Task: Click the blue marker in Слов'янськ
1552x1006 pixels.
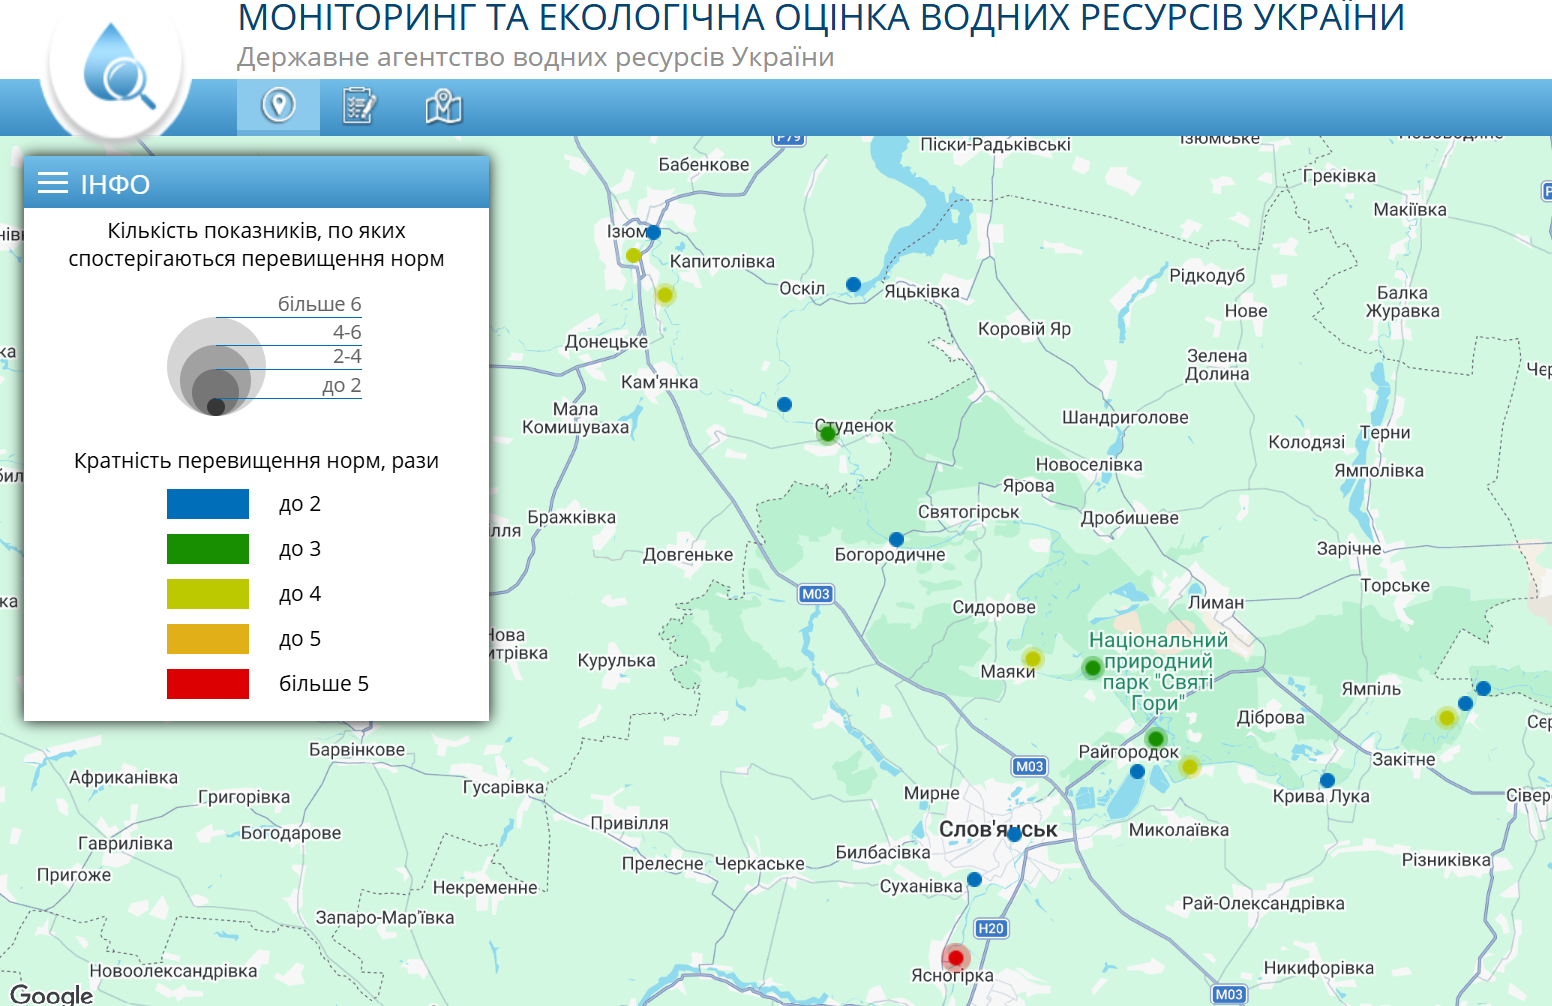Action: (1014, 834)
